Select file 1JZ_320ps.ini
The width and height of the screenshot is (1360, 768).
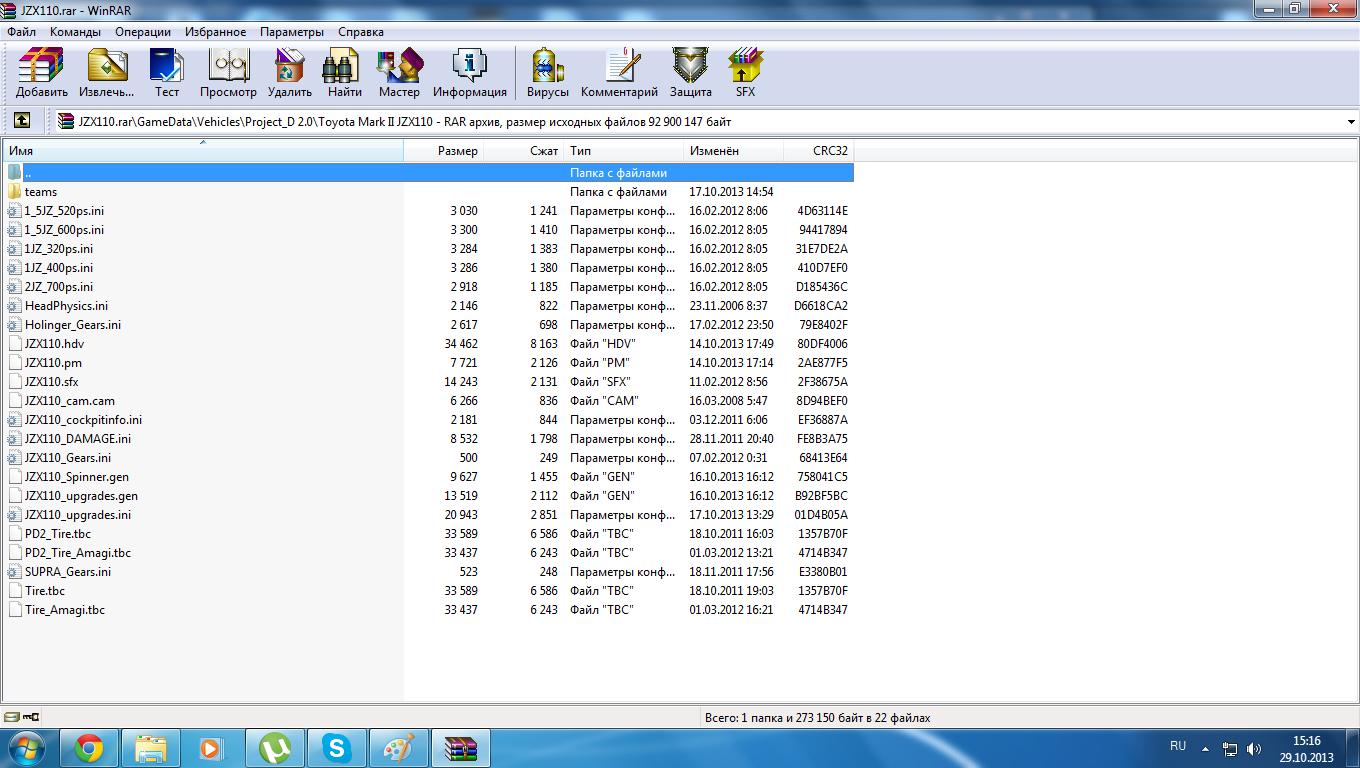point(429,249)
